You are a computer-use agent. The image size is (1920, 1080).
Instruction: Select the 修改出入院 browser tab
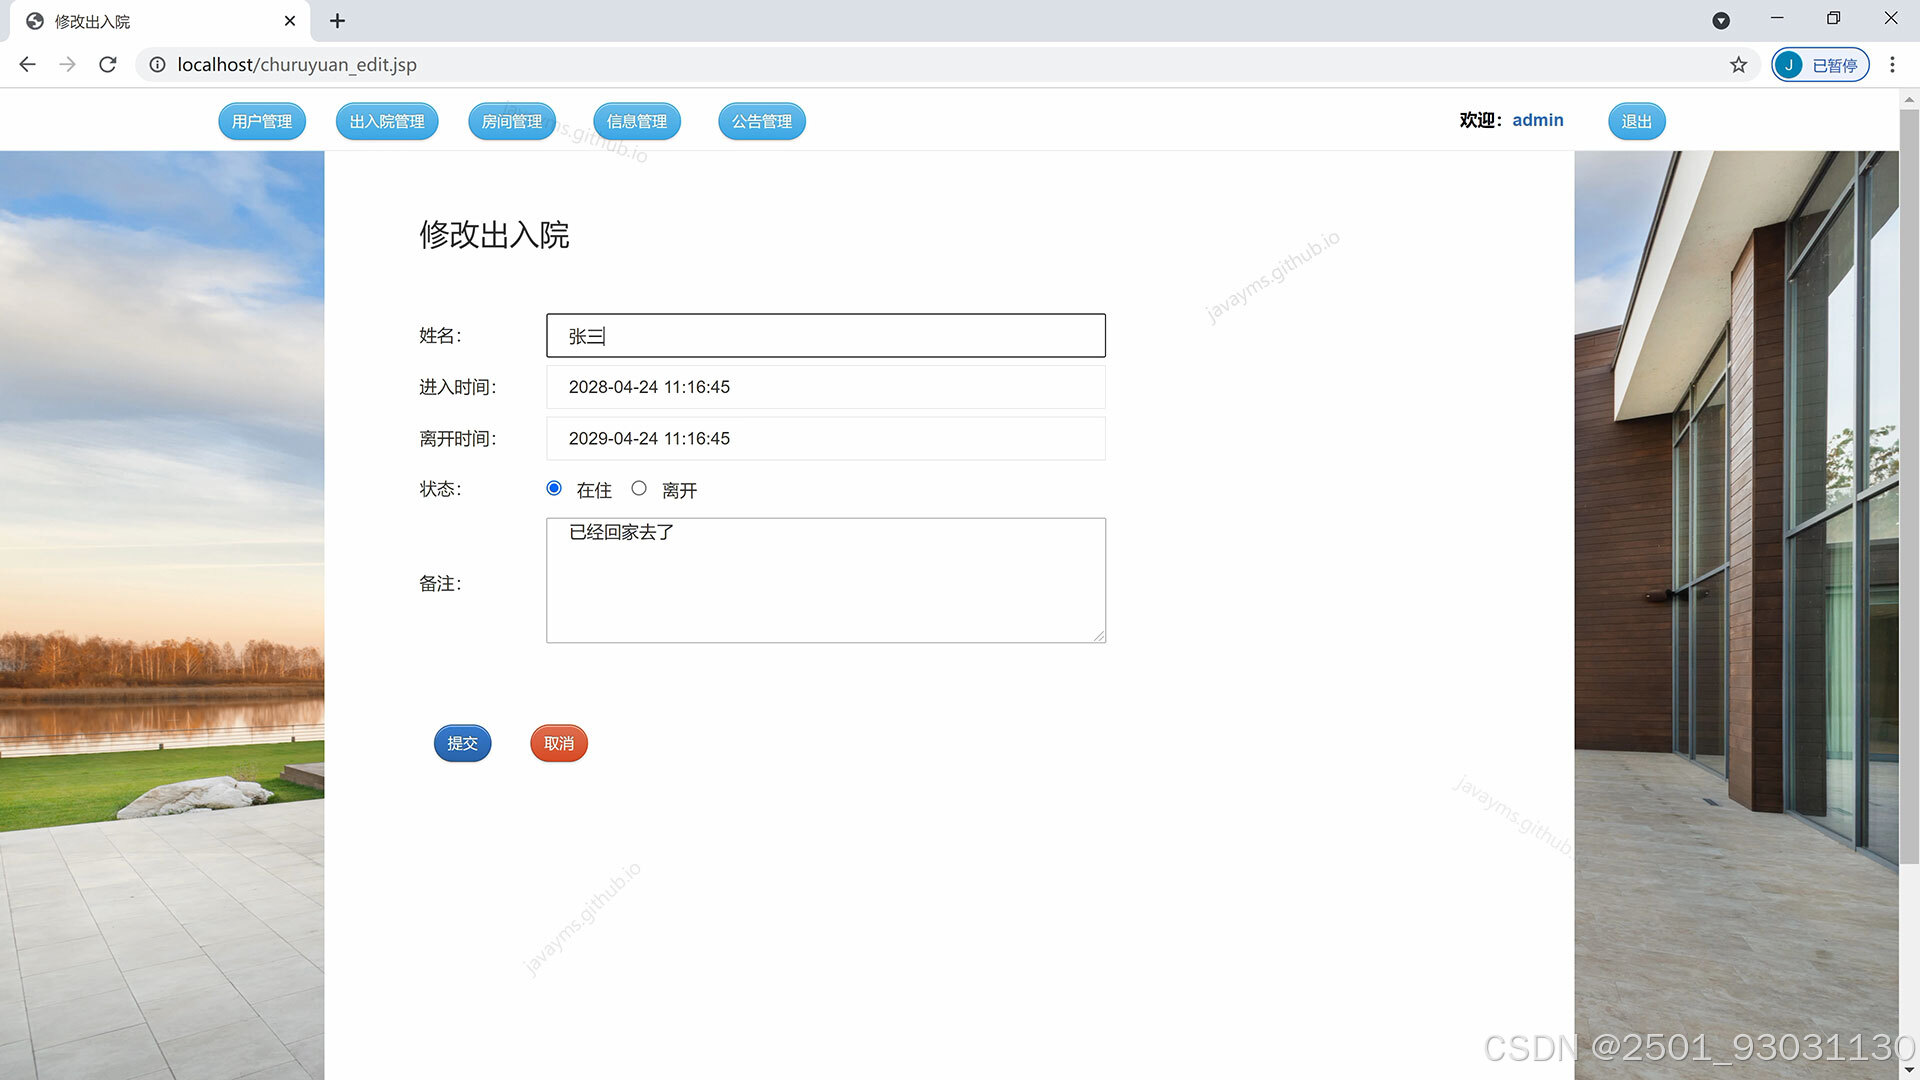160,21
